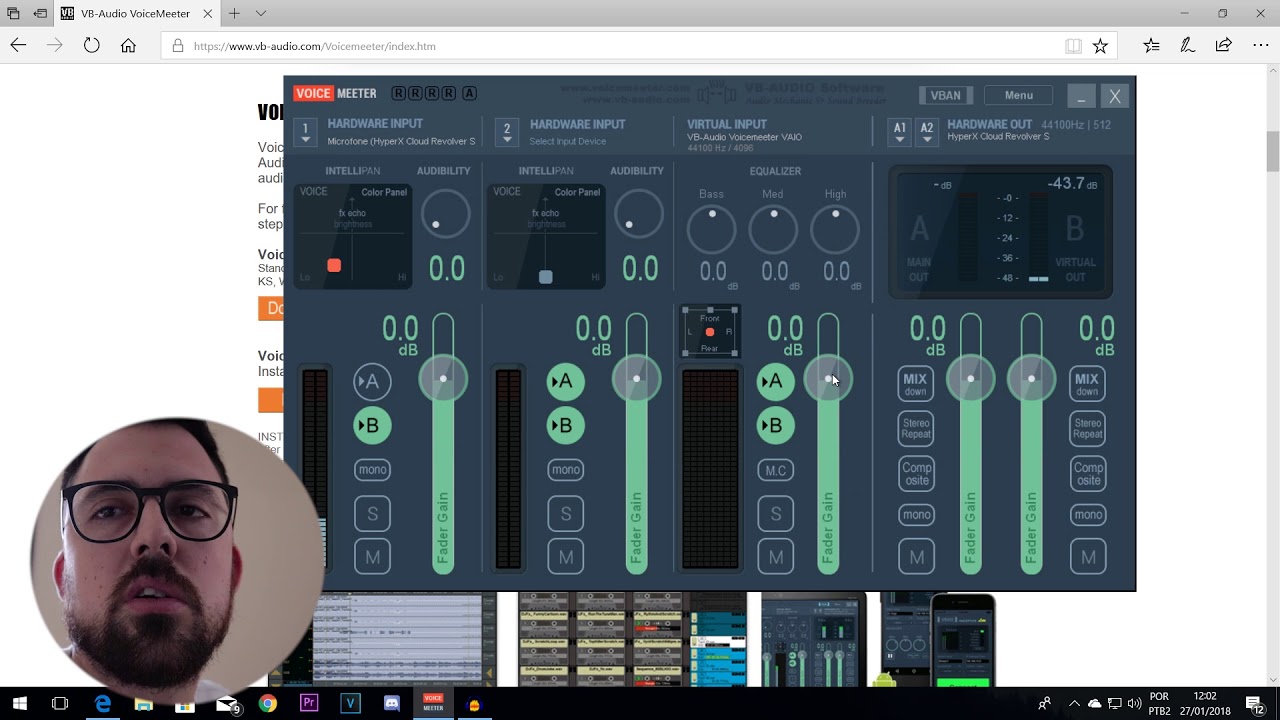The image size is (1280, 720).
Task: Click hardware input 1 Fader Gain handle
Action: click(x=443, y=379)
